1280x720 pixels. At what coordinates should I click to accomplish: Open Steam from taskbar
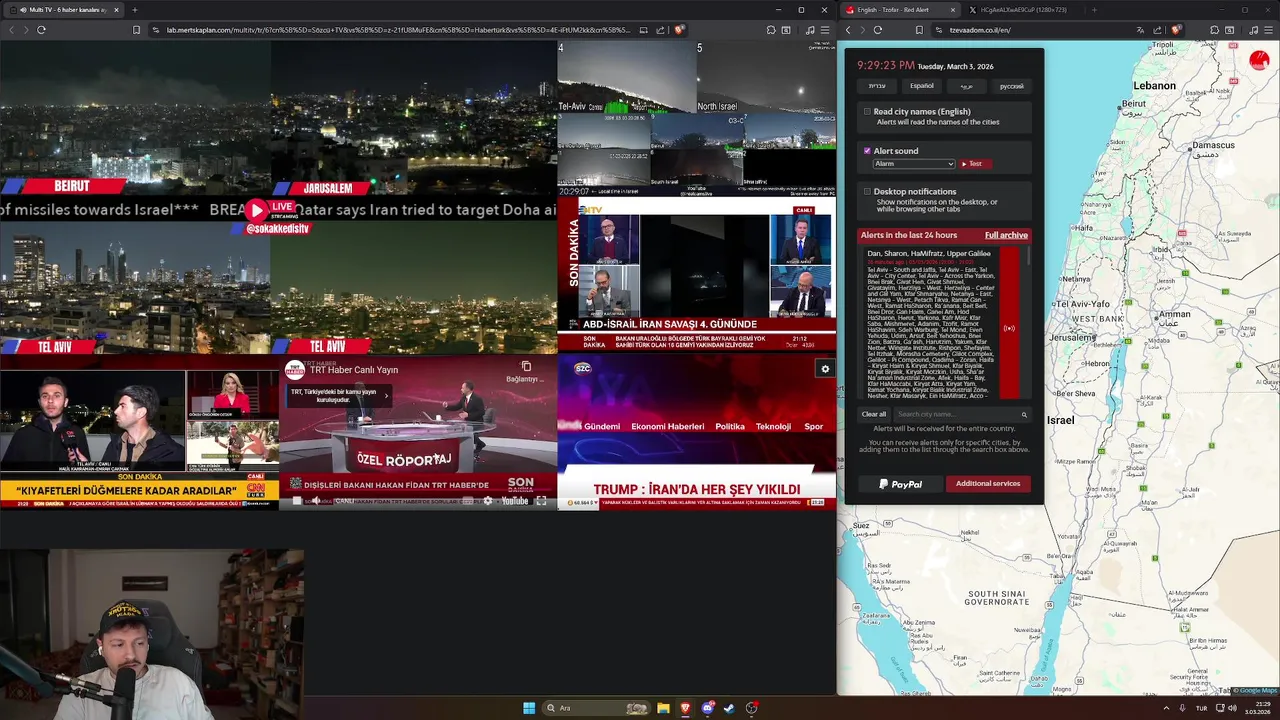click(729, 708)
